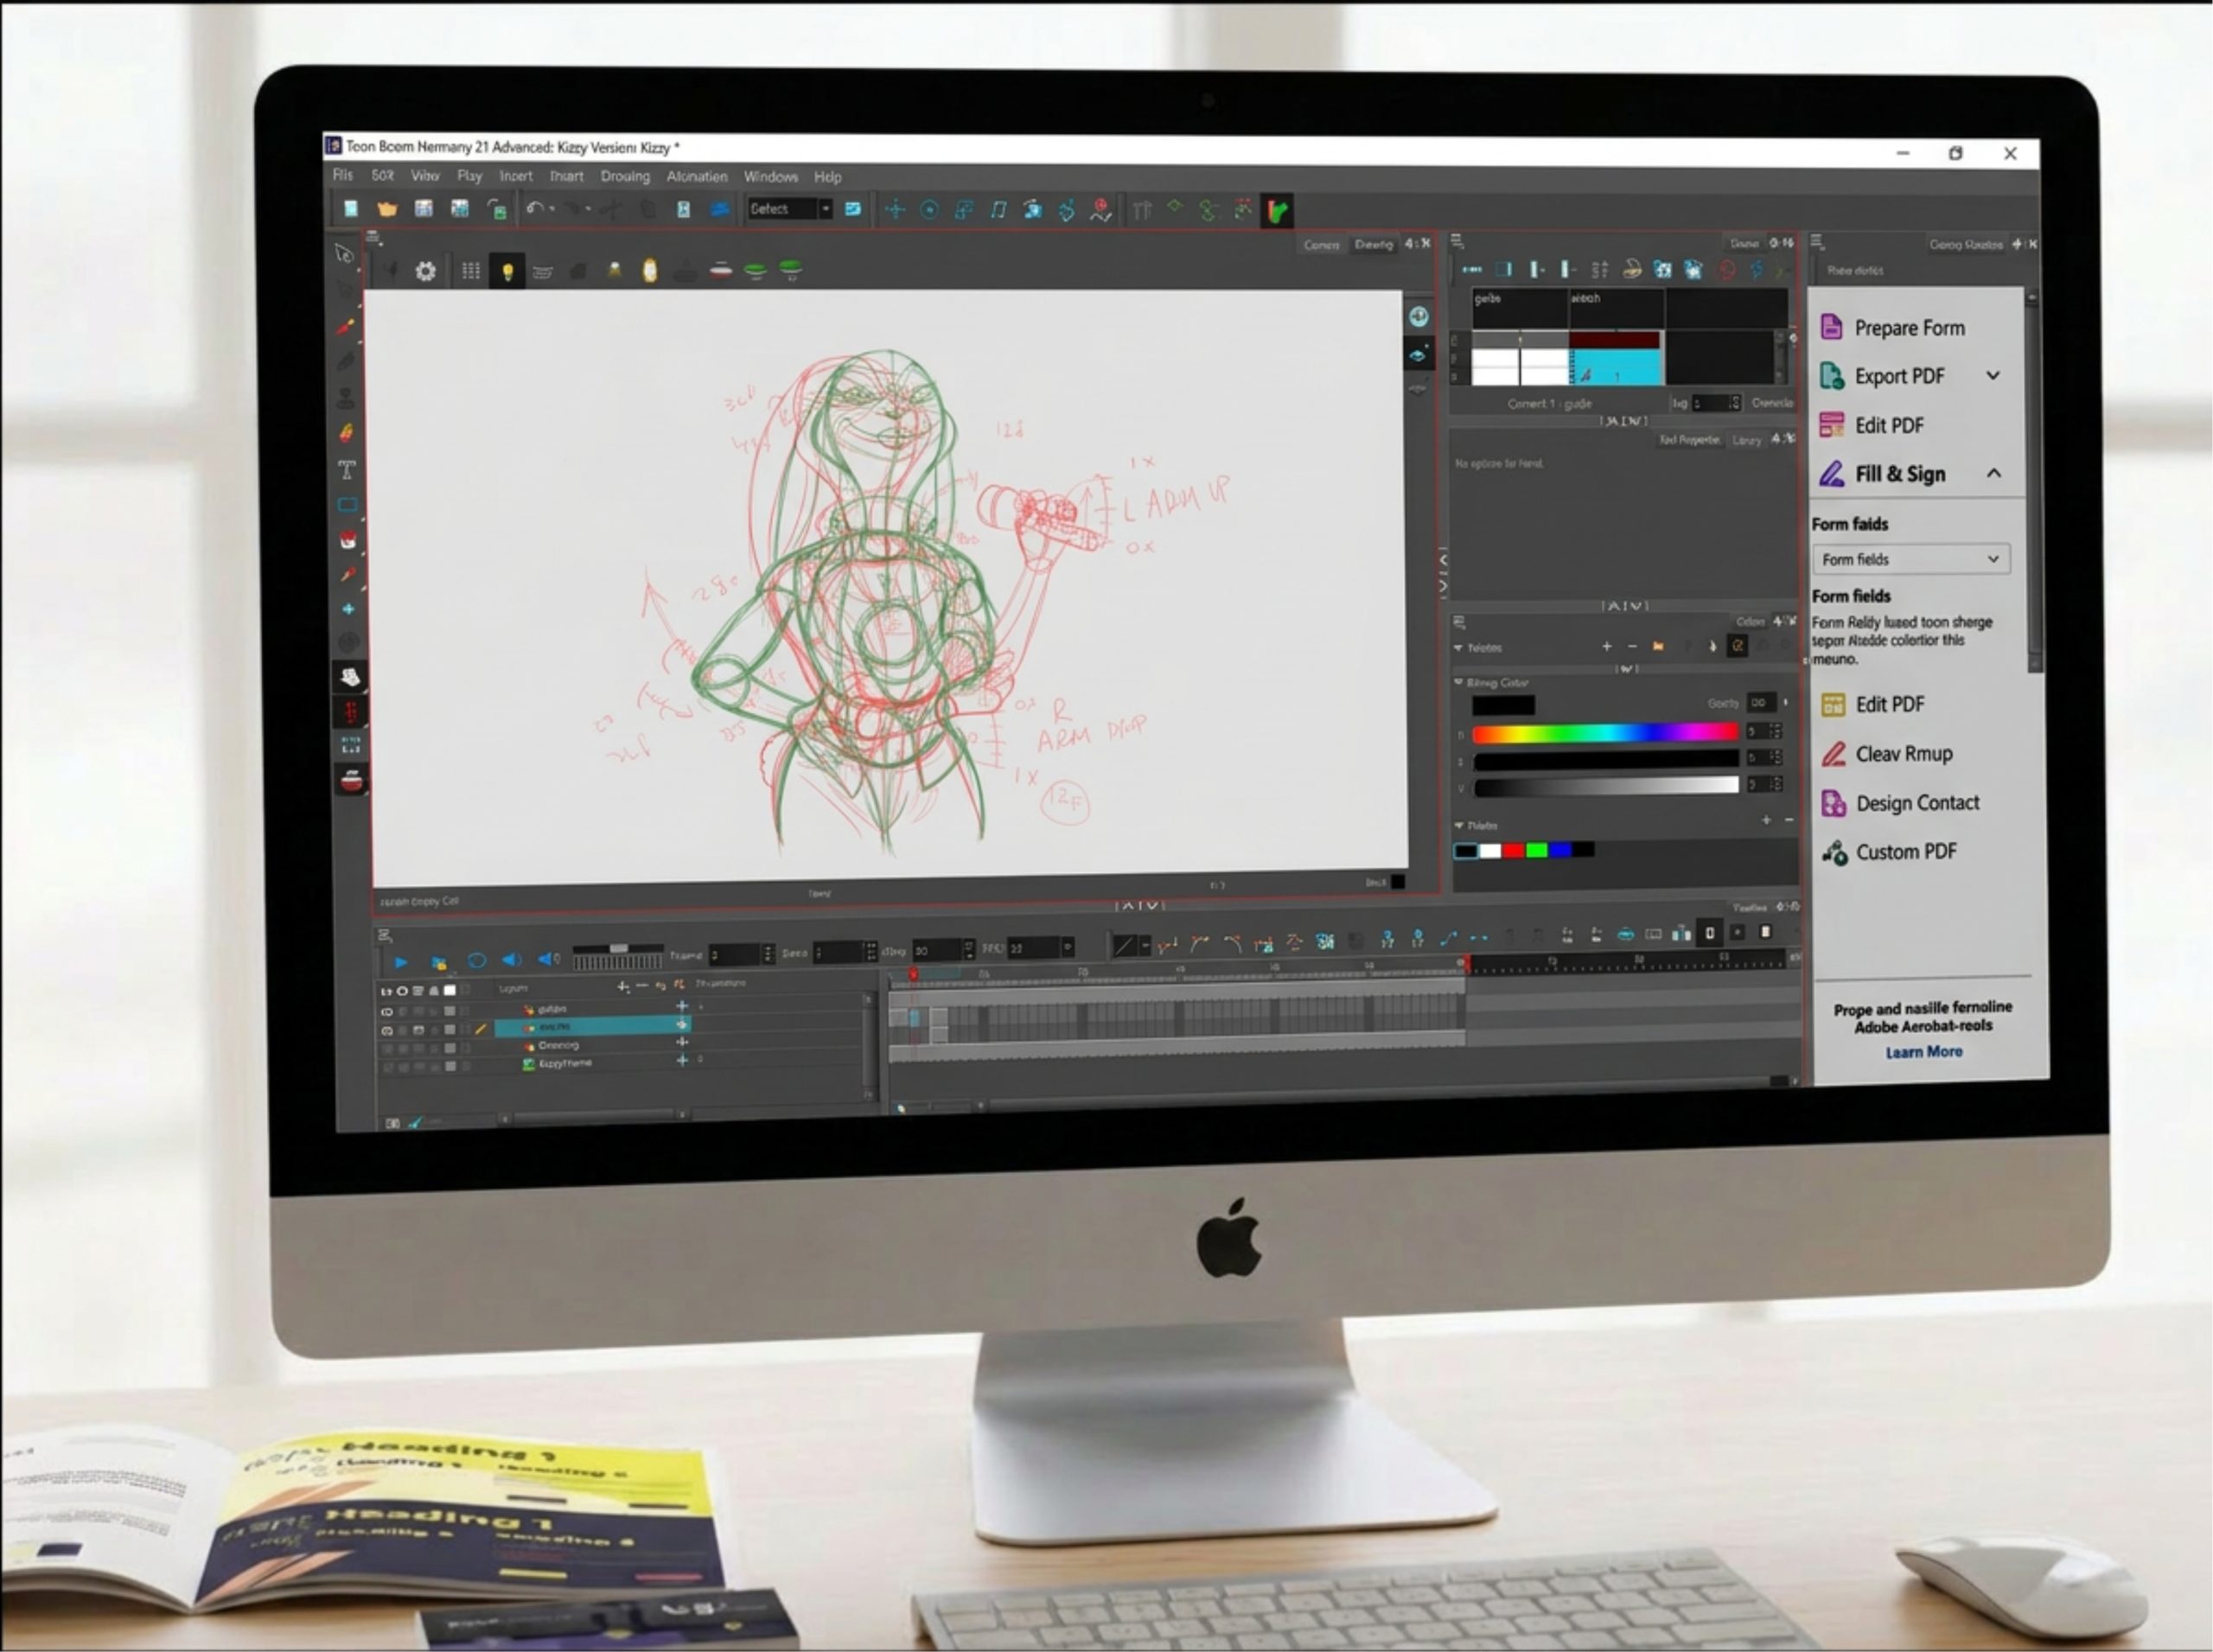Open the line type dropdown in timeline toolbar
The image size is (2213, 1652).
click(1145, 945)
